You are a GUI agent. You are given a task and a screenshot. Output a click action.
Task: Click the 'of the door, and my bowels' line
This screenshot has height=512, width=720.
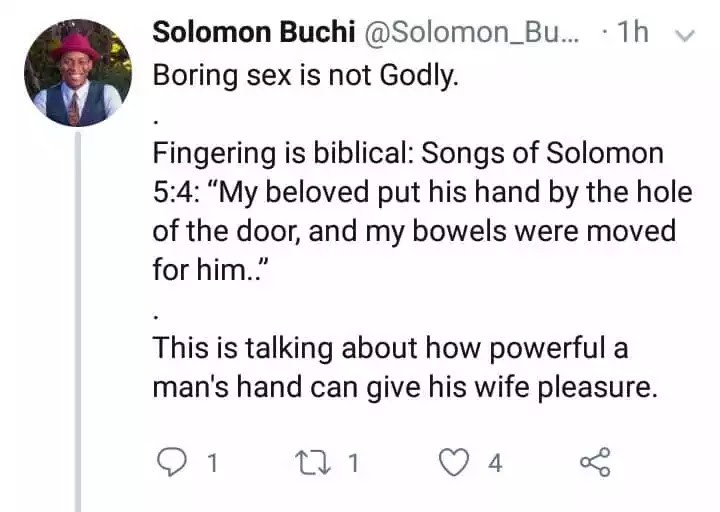click(x=414, y=231)
